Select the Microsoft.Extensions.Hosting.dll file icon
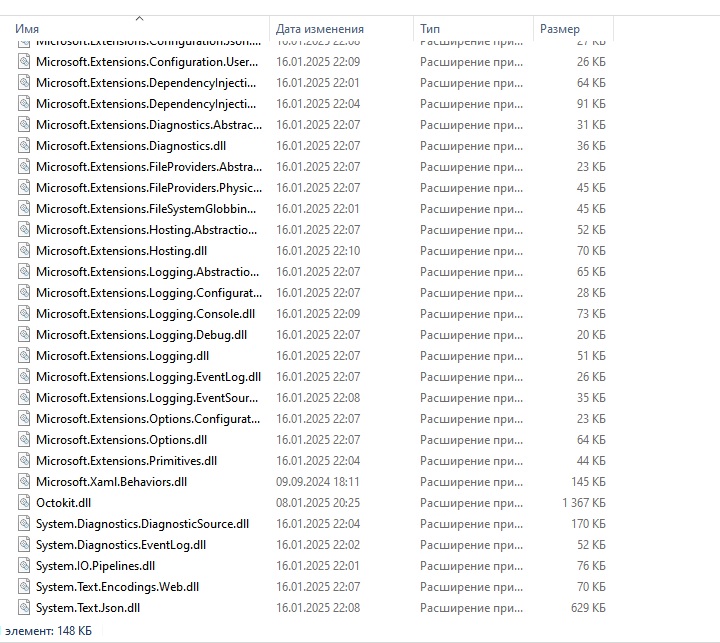 click(x=24, y=251)
